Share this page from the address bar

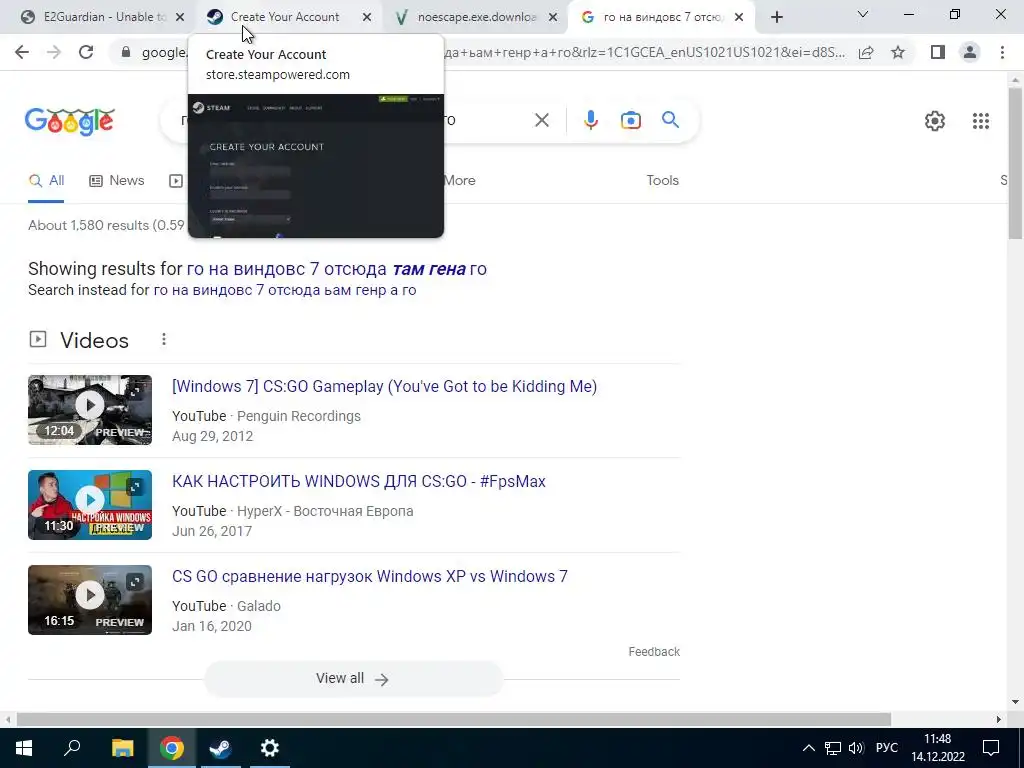click(x=866, y=52)
